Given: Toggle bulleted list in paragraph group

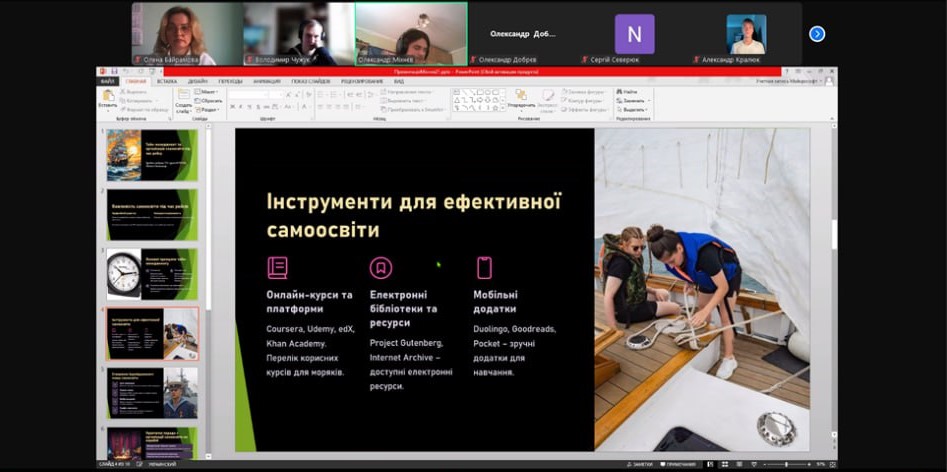Looking at the screenshot, I should 321,95.
